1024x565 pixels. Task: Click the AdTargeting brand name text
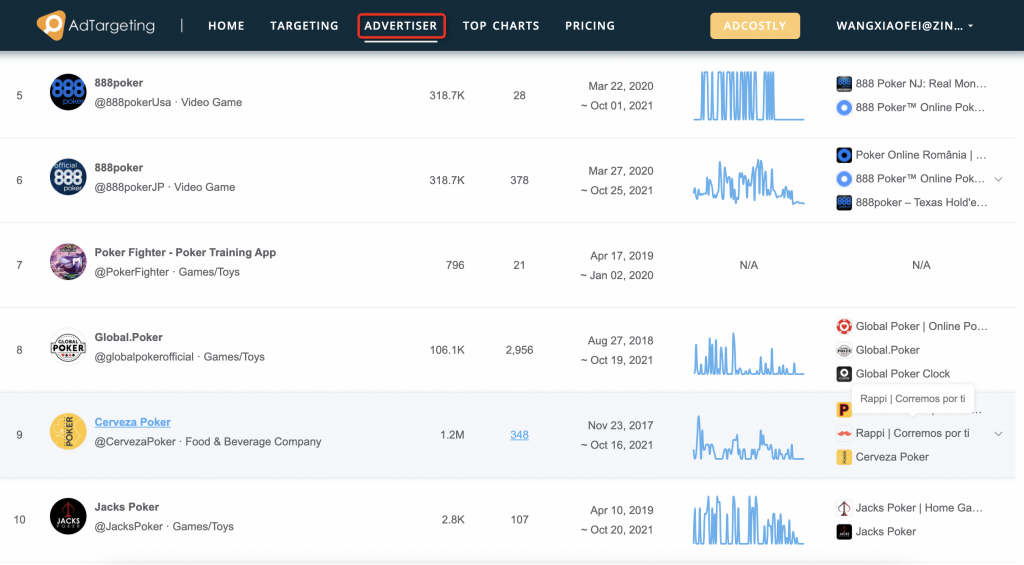[112, 25]
